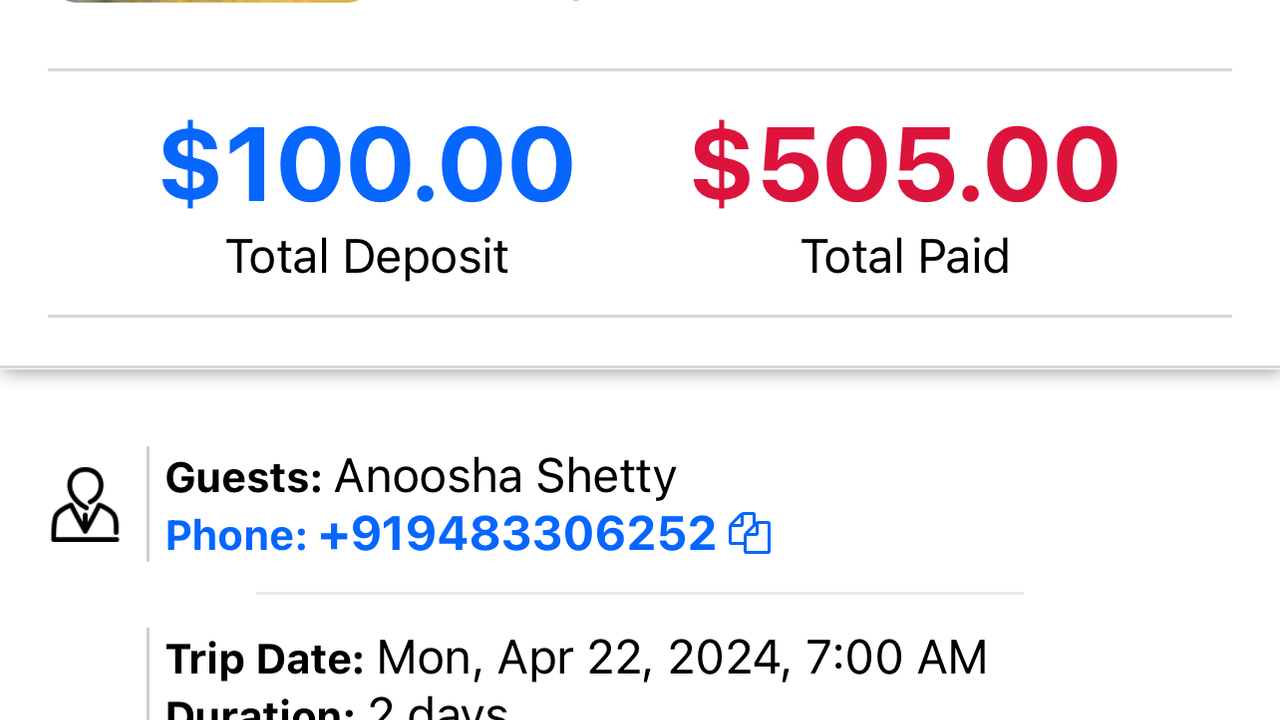The height and width of the screenshot is (720, 1280).
Task: Open the trip thumbnail image at top
Action: click(x=210, y=1)
